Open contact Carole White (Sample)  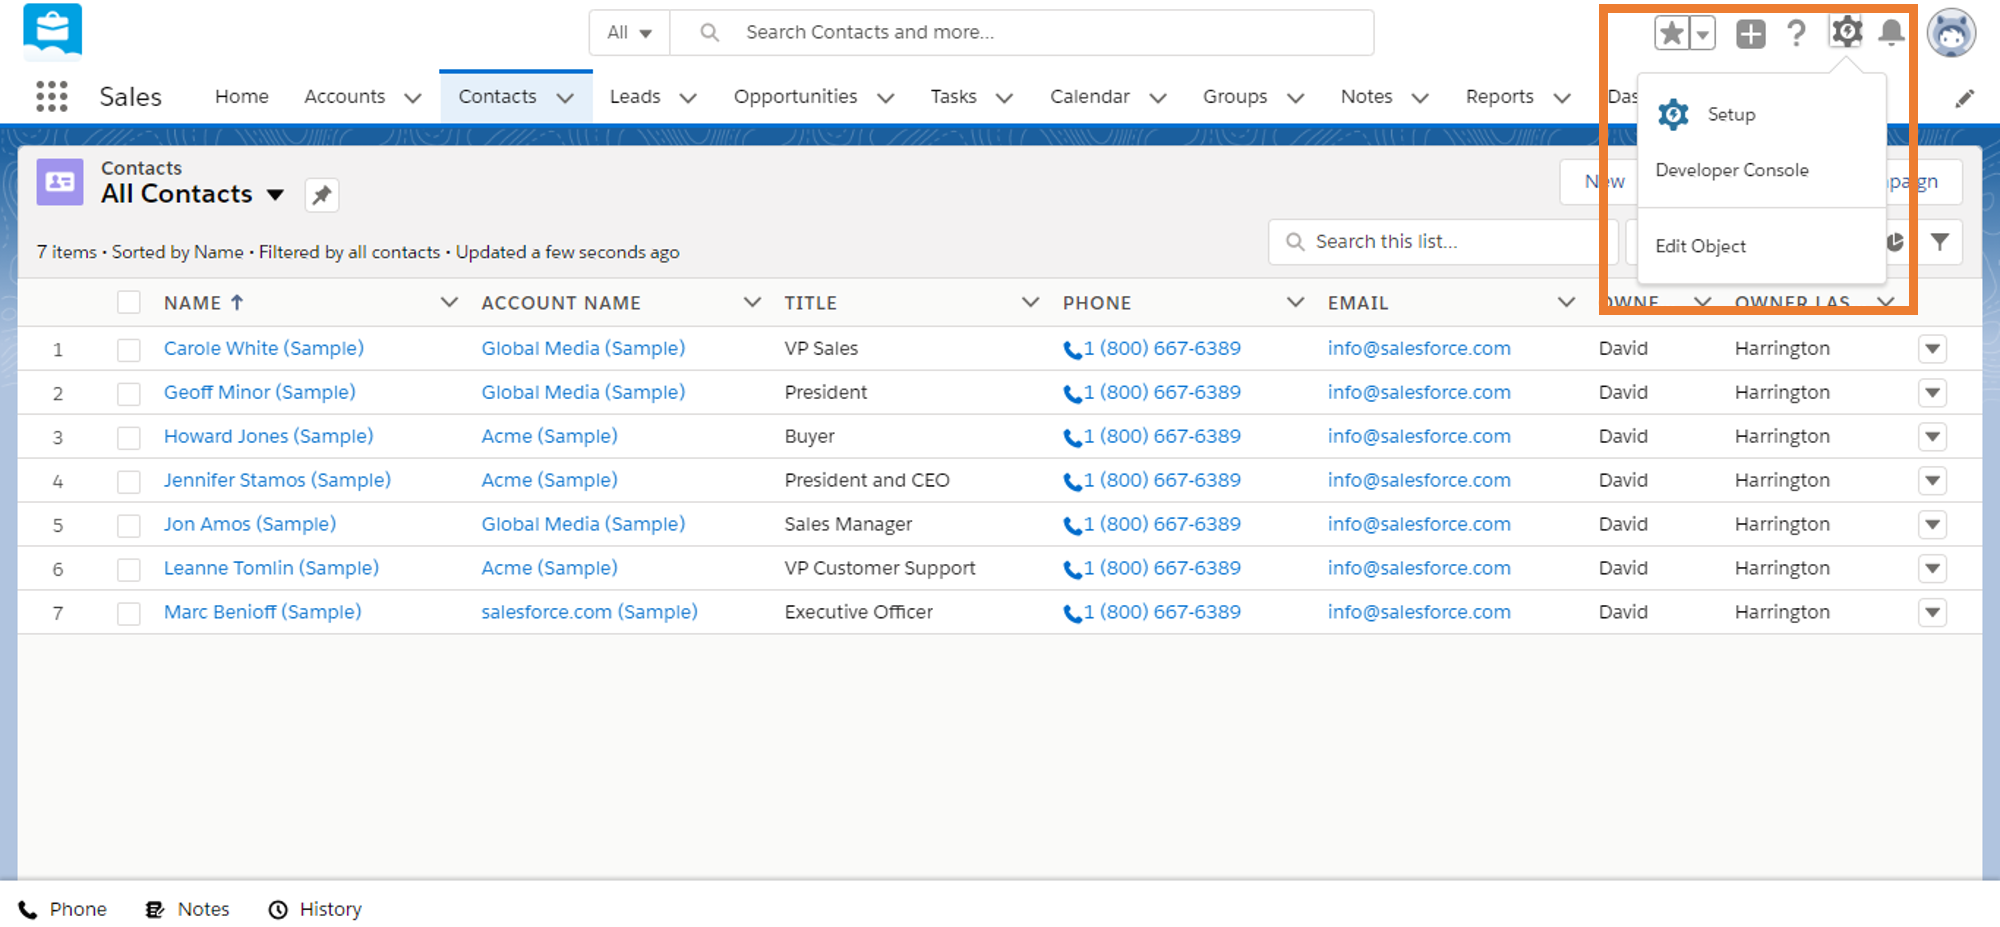pos(264,348)
